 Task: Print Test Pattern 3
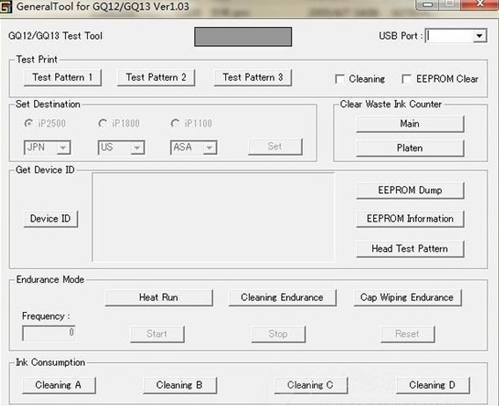(253, 77)
